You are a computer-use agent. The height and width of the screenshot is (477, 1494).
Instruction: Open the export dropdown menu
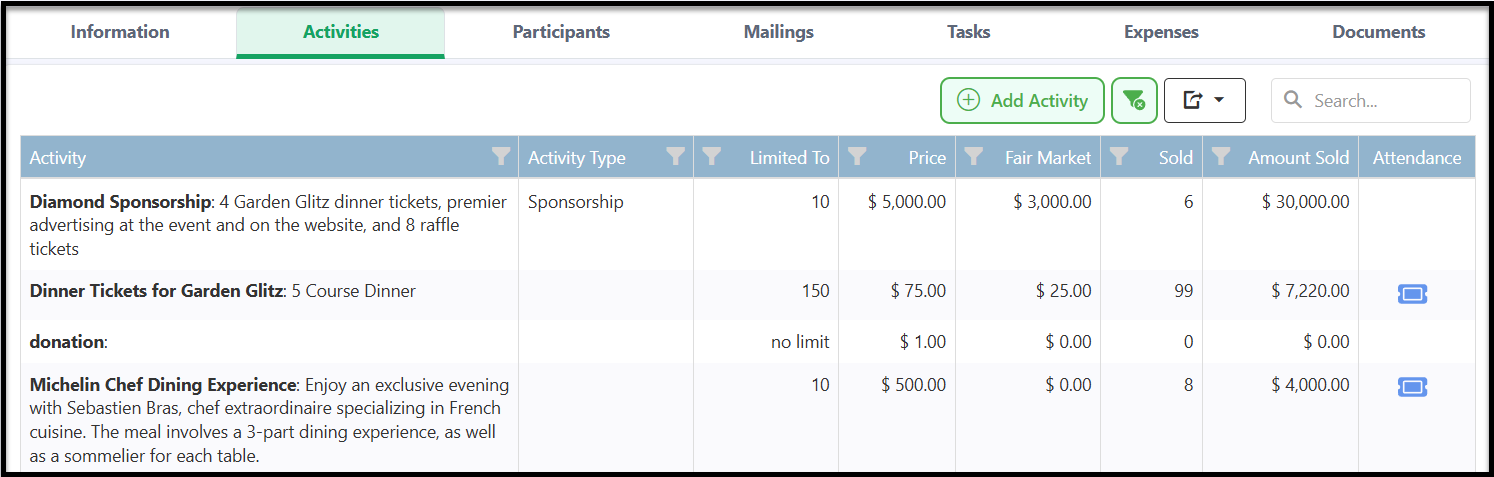[x=1204, y=100]
